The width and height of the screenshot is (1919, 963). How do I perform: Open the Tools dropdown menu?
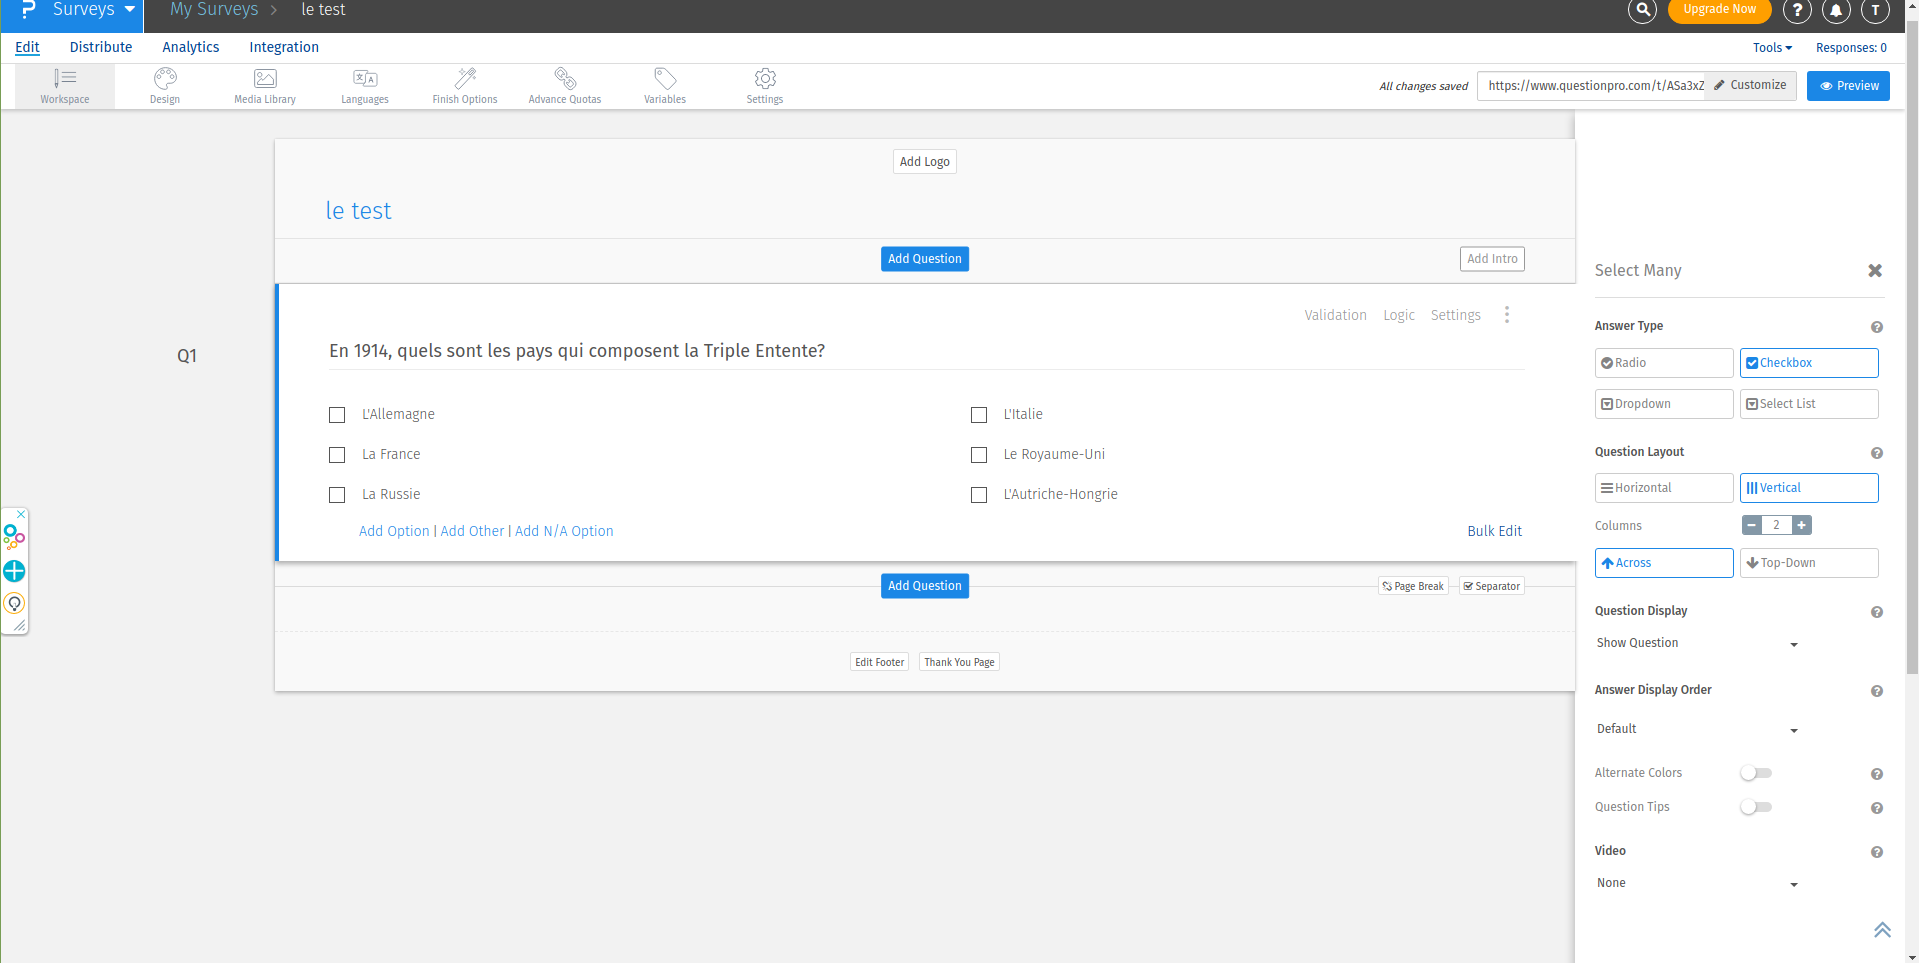point(1772,48)
